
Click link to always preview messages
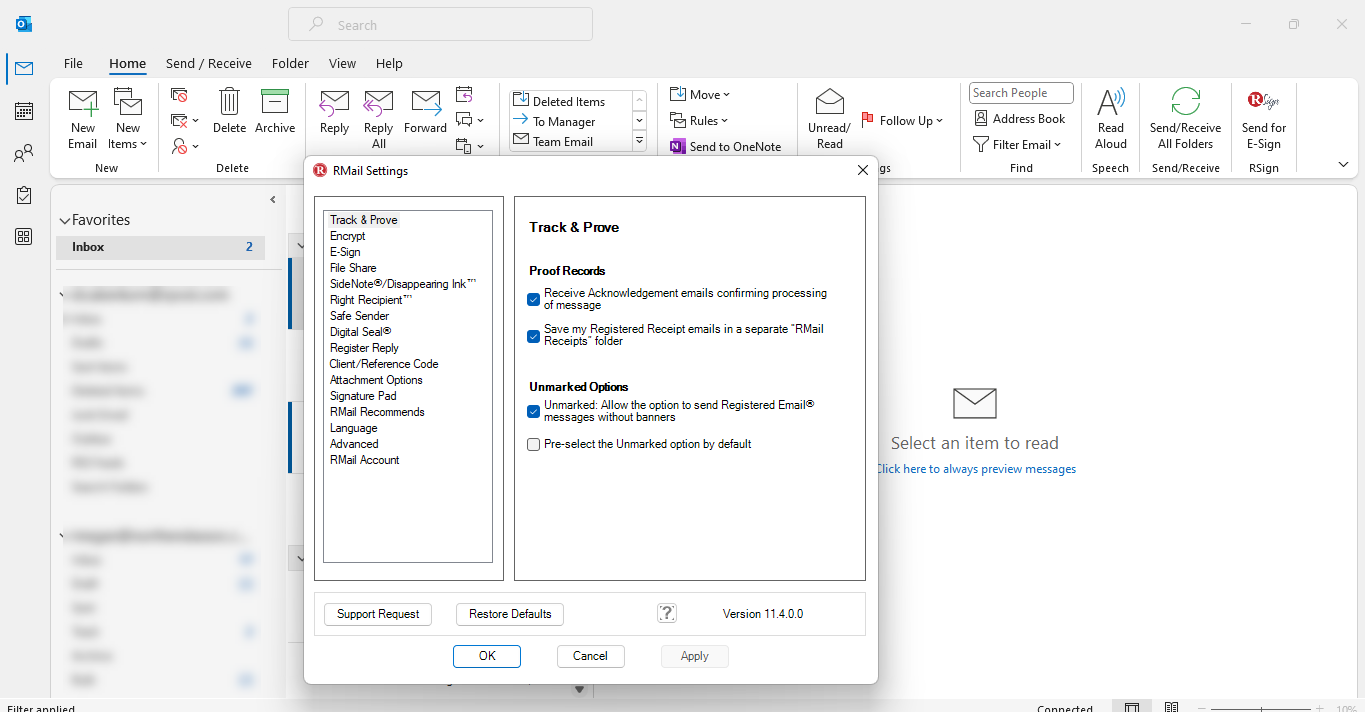click(976, 469)
